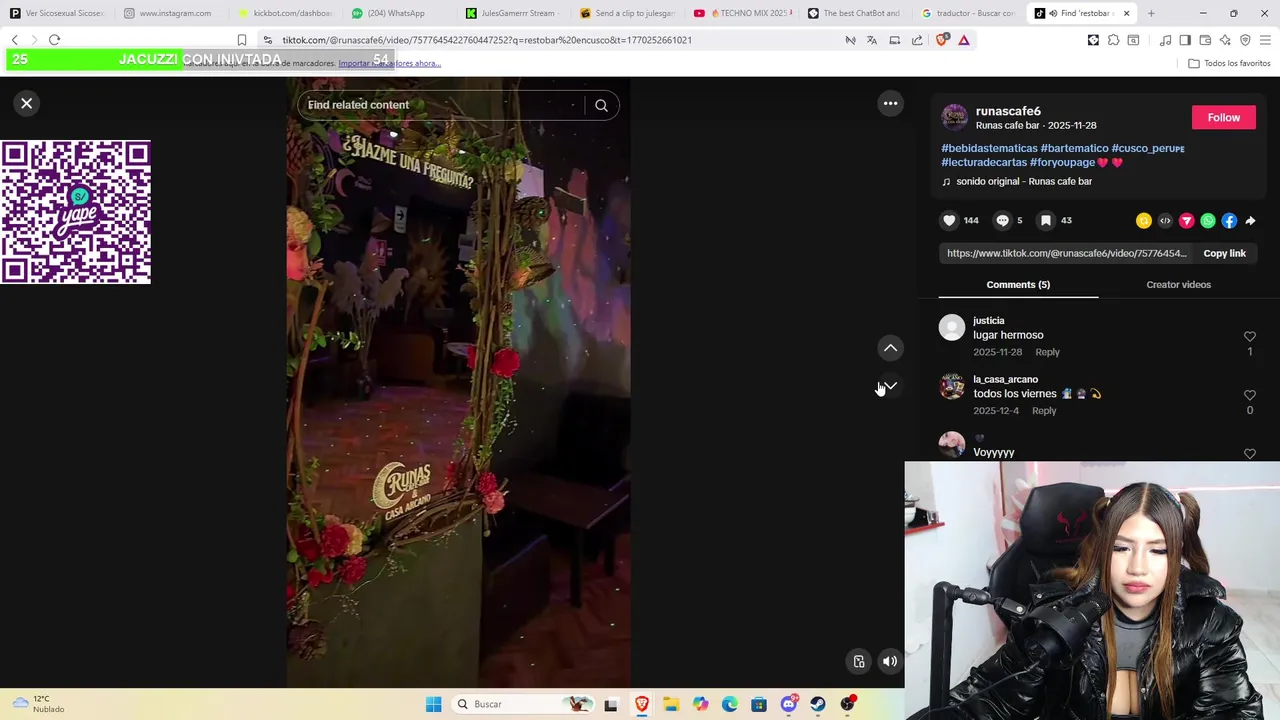Image resolution: width=1280 pixels, height=720 pixels.
Task: Open the #foryoupage hashtag
Action: tap(1062, 162)
